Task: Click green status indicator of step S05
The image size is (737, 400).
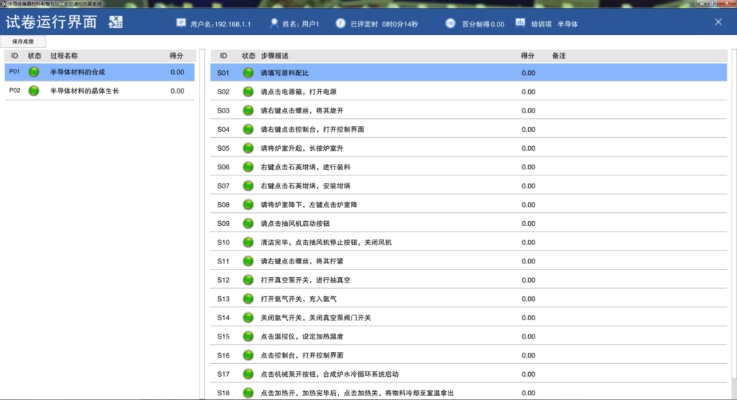Action: [248, 148]
